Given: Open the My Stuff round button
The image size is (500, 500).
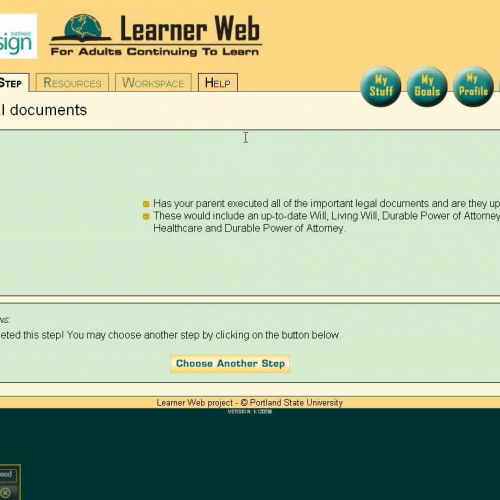Looking at the screenshot, I should coord(381,86).
